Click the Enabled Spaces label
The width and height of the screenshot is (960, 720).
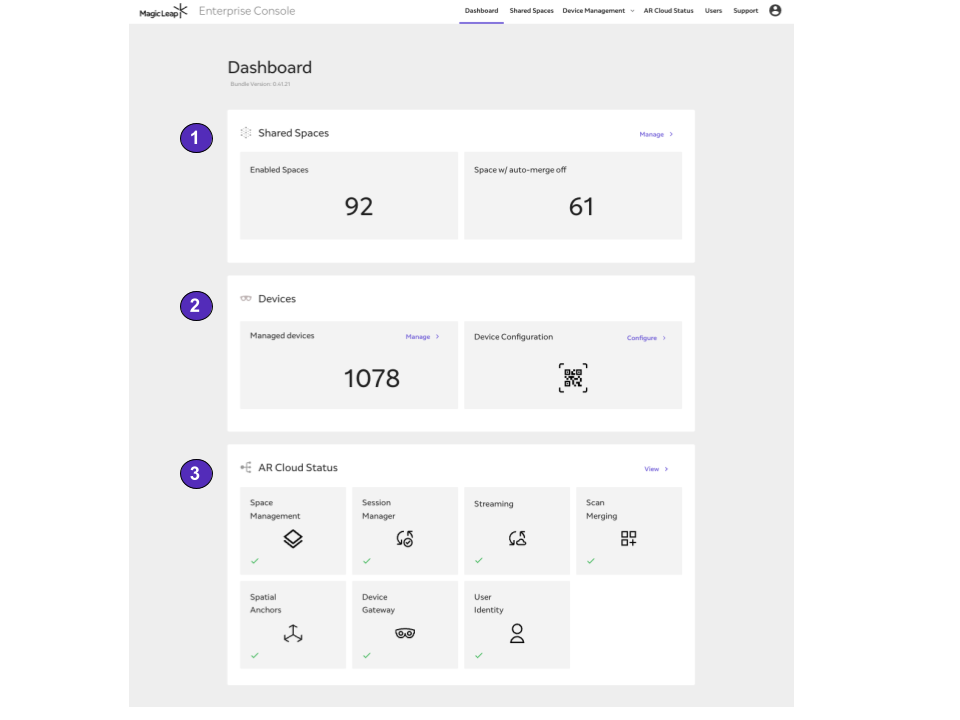pos(279,170)
